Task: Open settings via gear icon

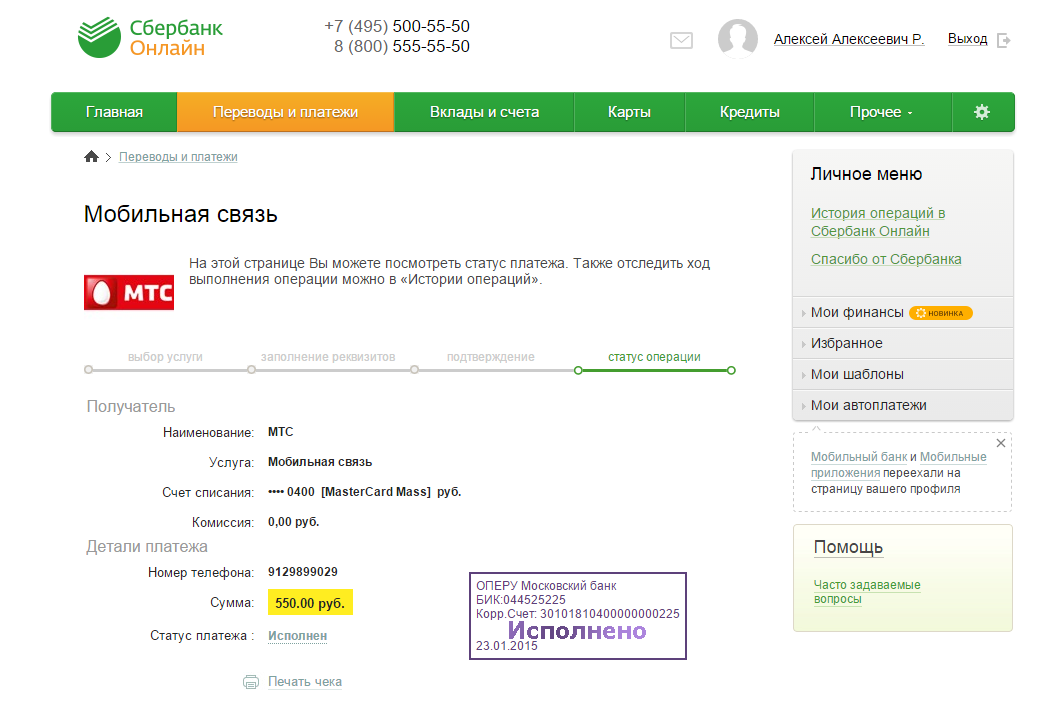Action: coord(982,112)
